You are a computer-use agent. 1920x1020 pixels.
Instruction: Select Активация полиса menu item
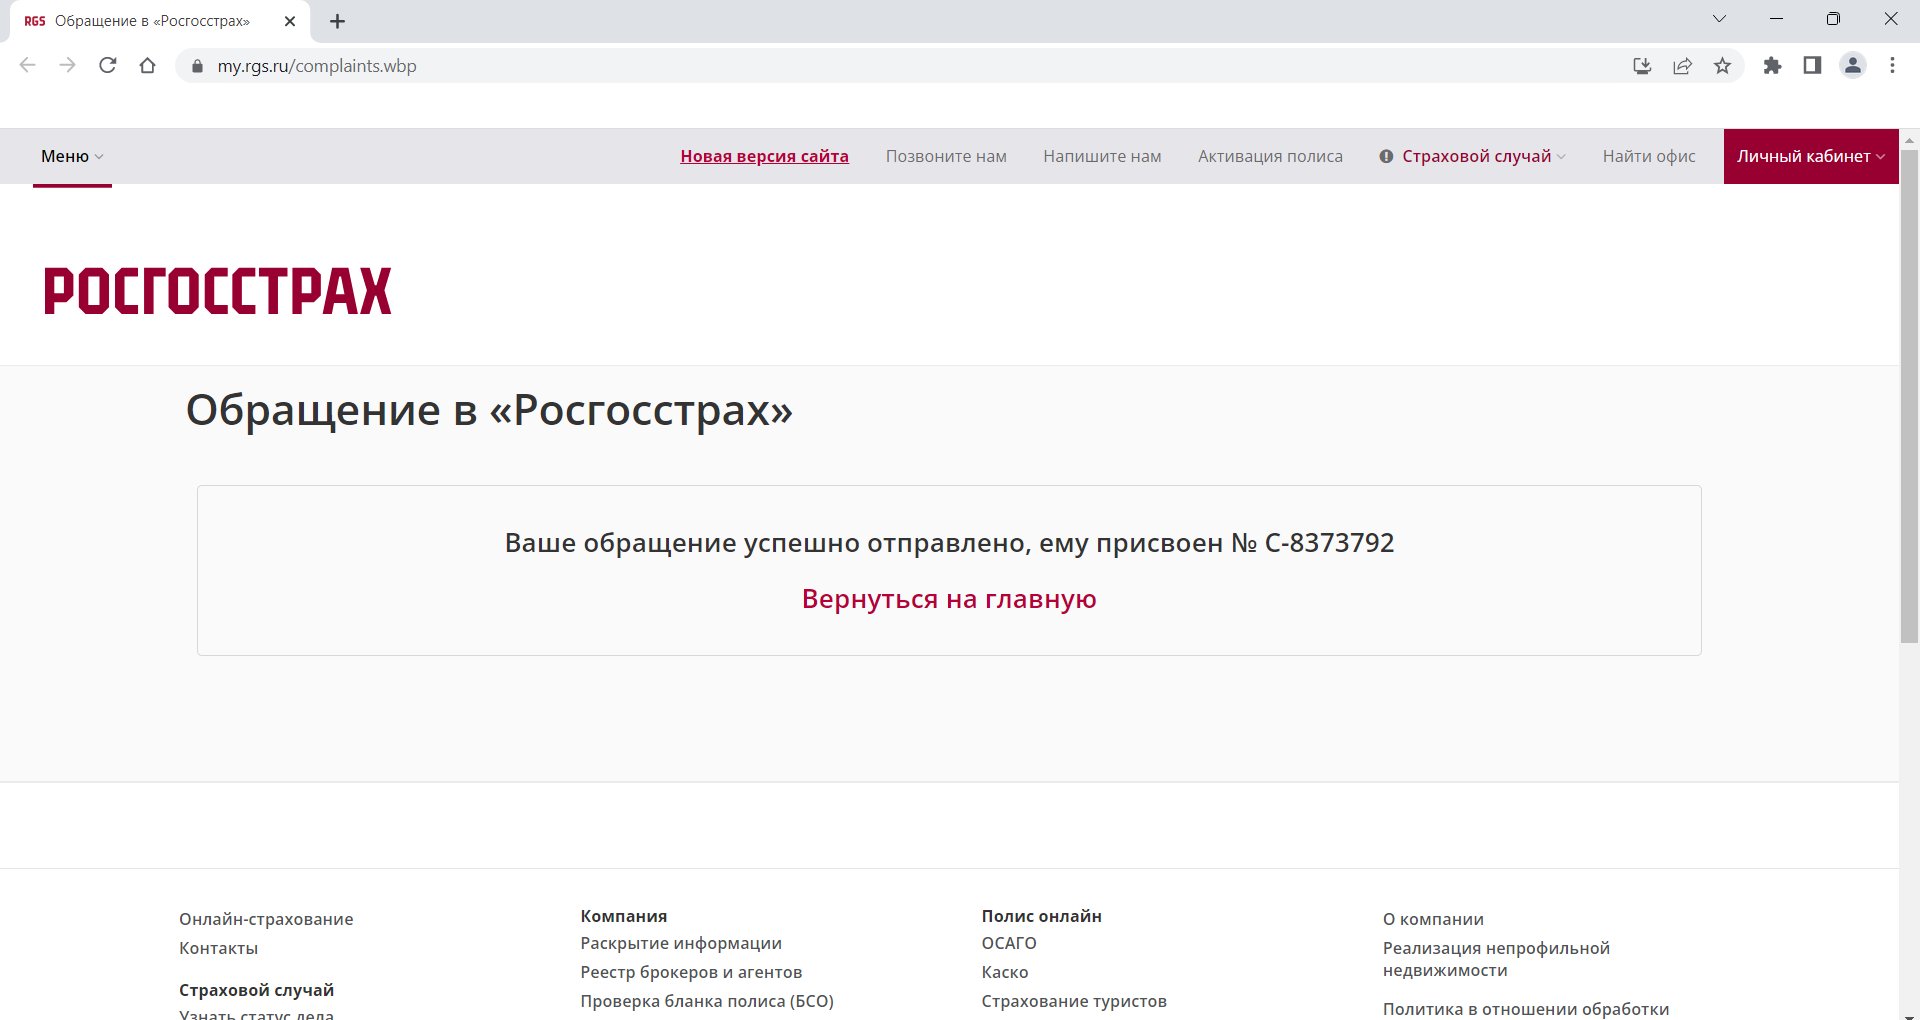pos(1270,156)
